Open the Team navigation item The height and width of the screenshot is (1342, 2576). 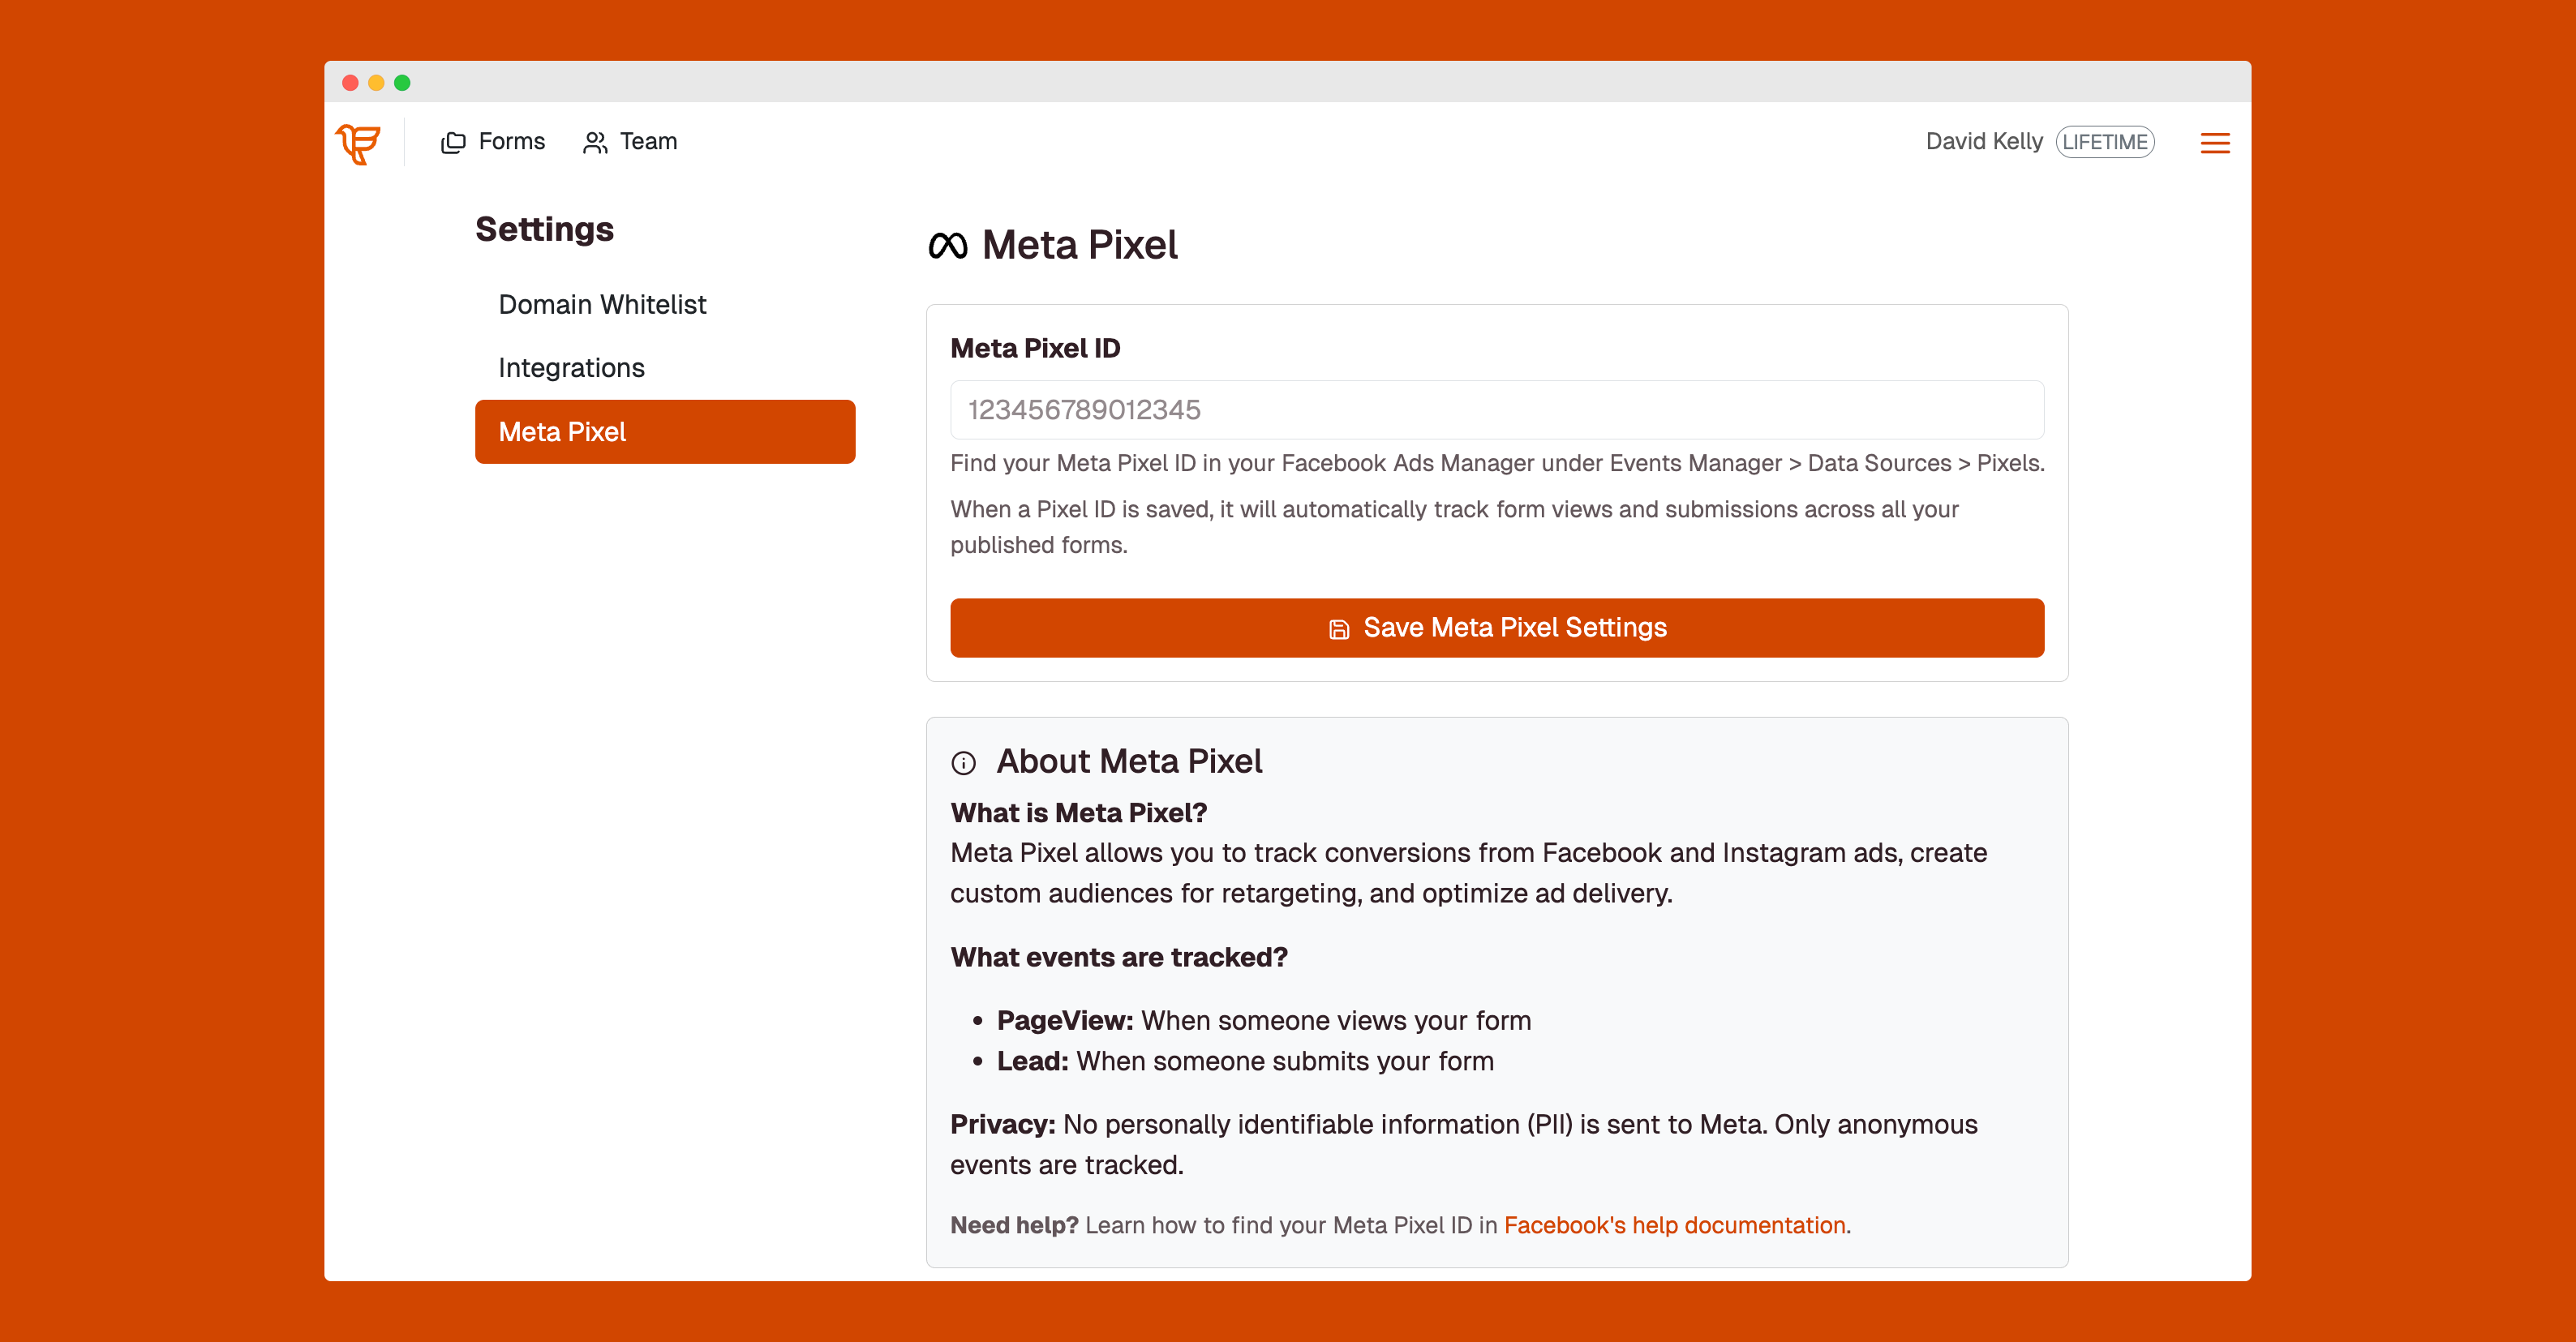(x=647, y=142)
